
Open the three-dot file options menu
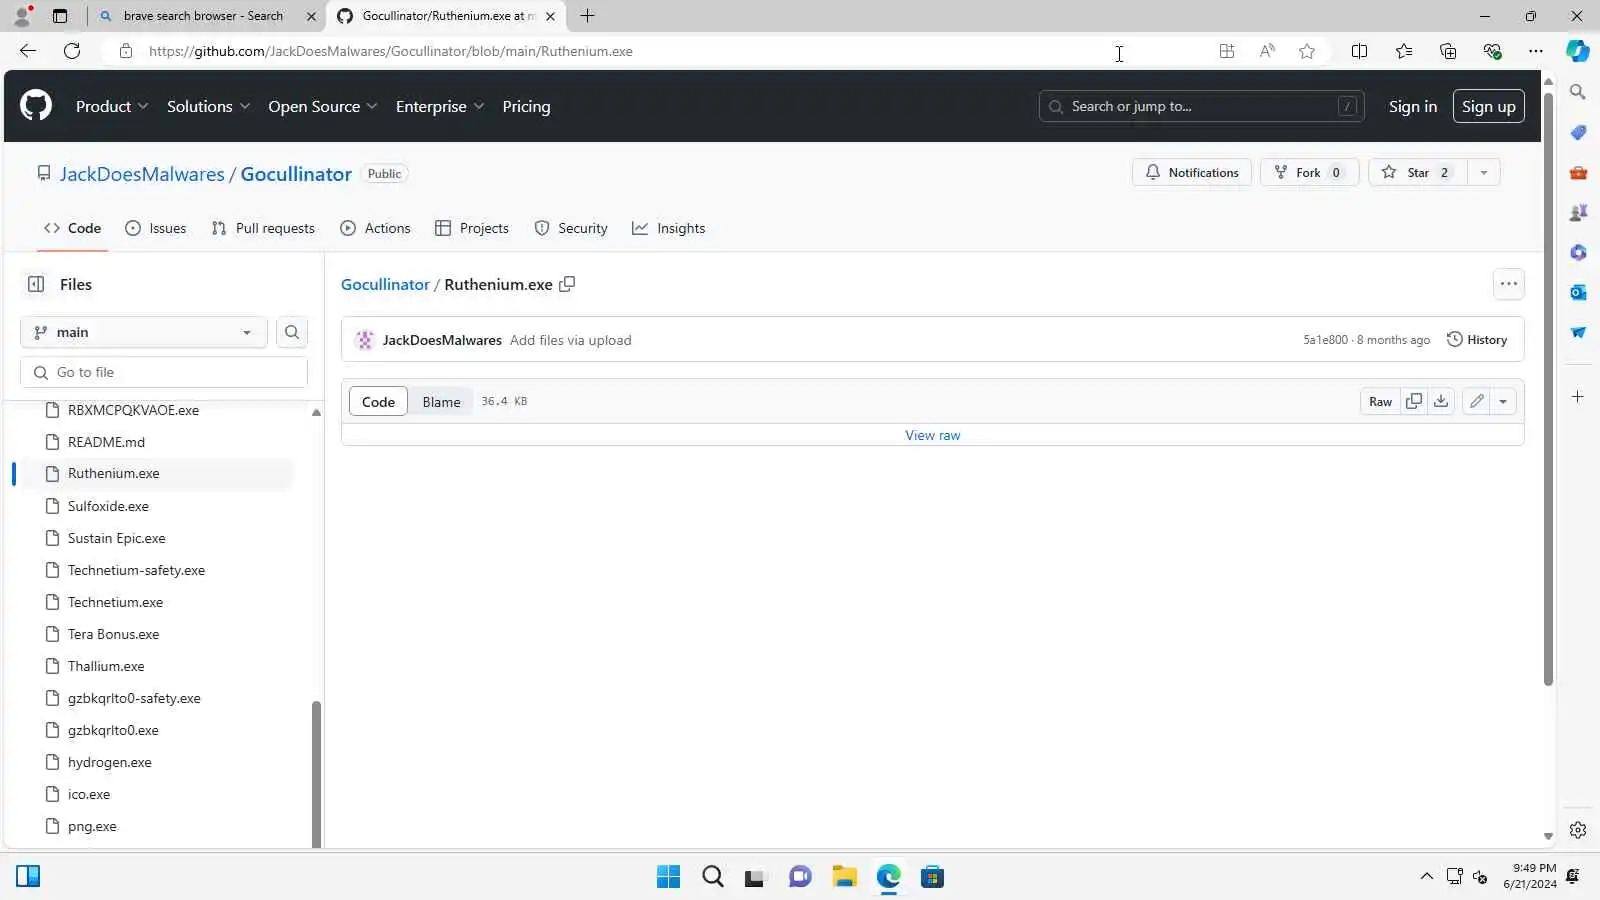tap(1509, 284)
